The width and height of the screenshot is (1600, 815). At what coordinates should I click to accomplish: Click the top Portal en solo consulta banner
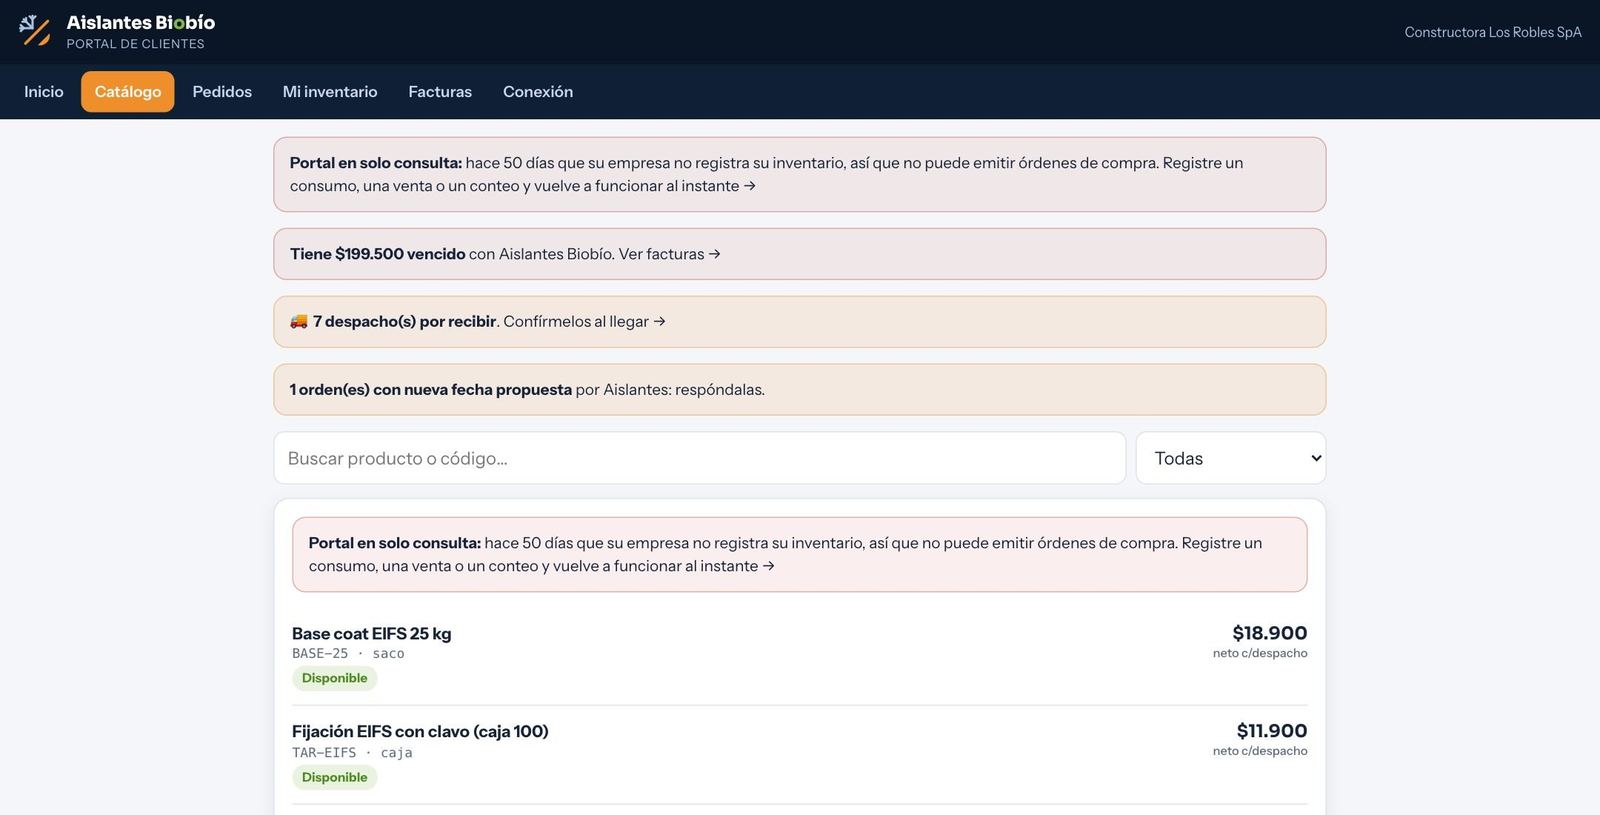(800, 174)
